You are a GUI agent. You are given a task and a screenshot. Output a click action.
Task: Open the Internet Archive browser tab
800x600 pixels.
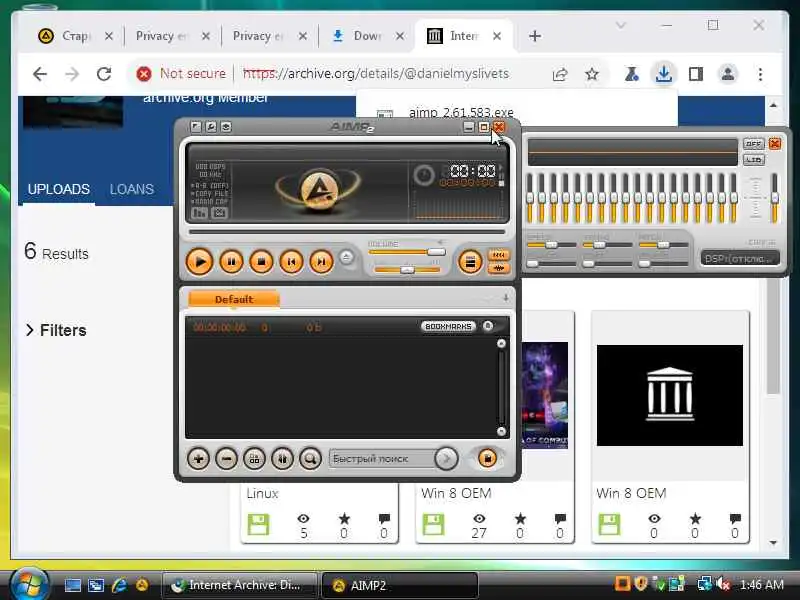463,36
